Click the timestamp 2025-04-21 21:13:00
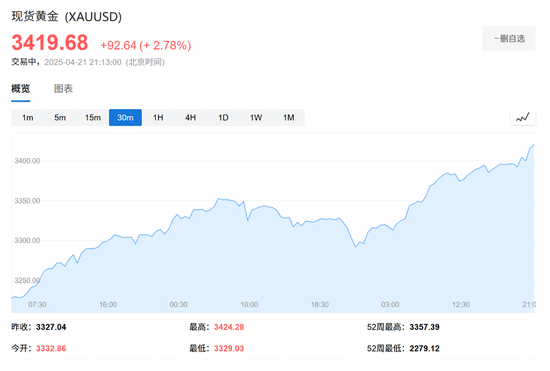This screenshot has height=371, width=550. point(83,62)
